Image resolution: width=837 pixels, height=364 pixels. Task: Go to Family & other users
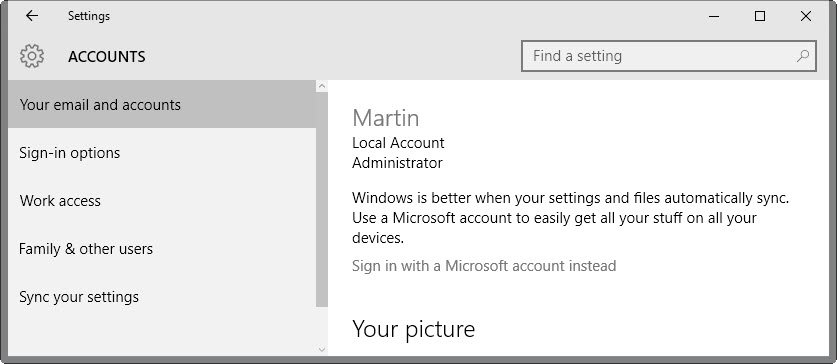pyautogui.click(x=162, y=249)
